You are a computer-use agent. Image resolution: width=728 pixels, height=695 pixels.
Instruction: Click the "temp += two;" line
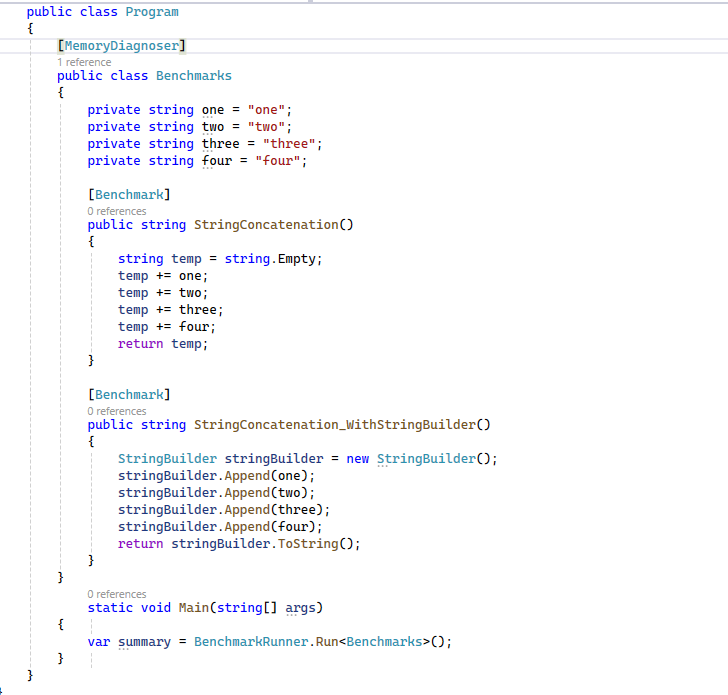coord(163,293)
